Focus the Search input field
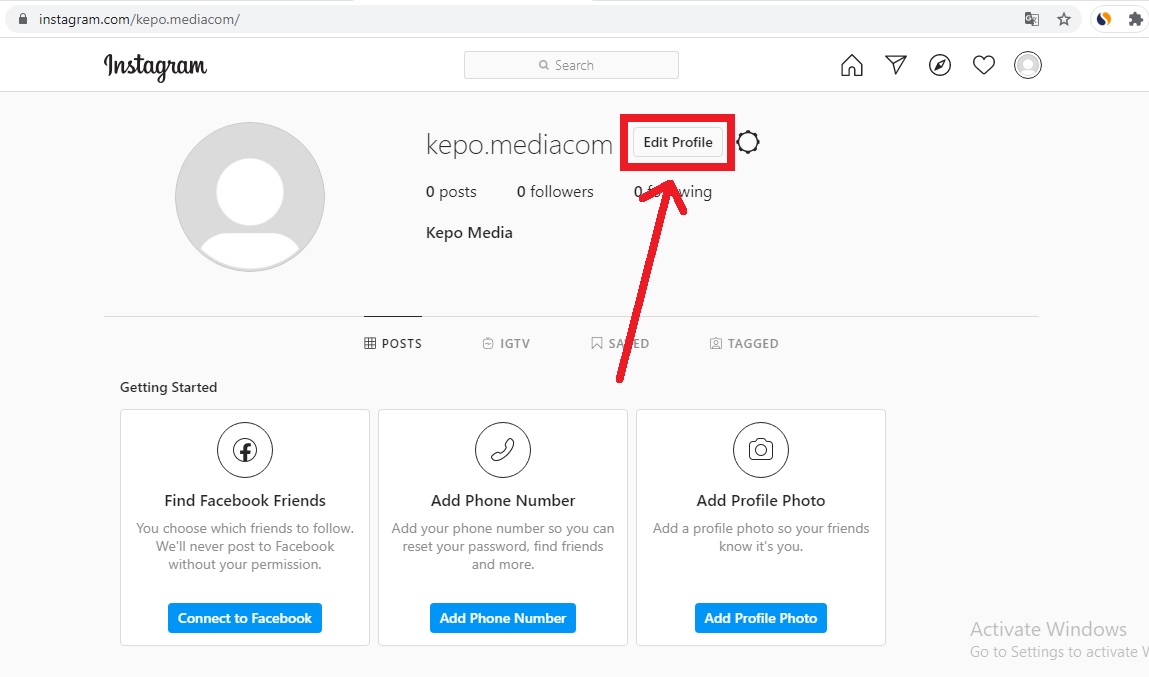 coord(572,65)
